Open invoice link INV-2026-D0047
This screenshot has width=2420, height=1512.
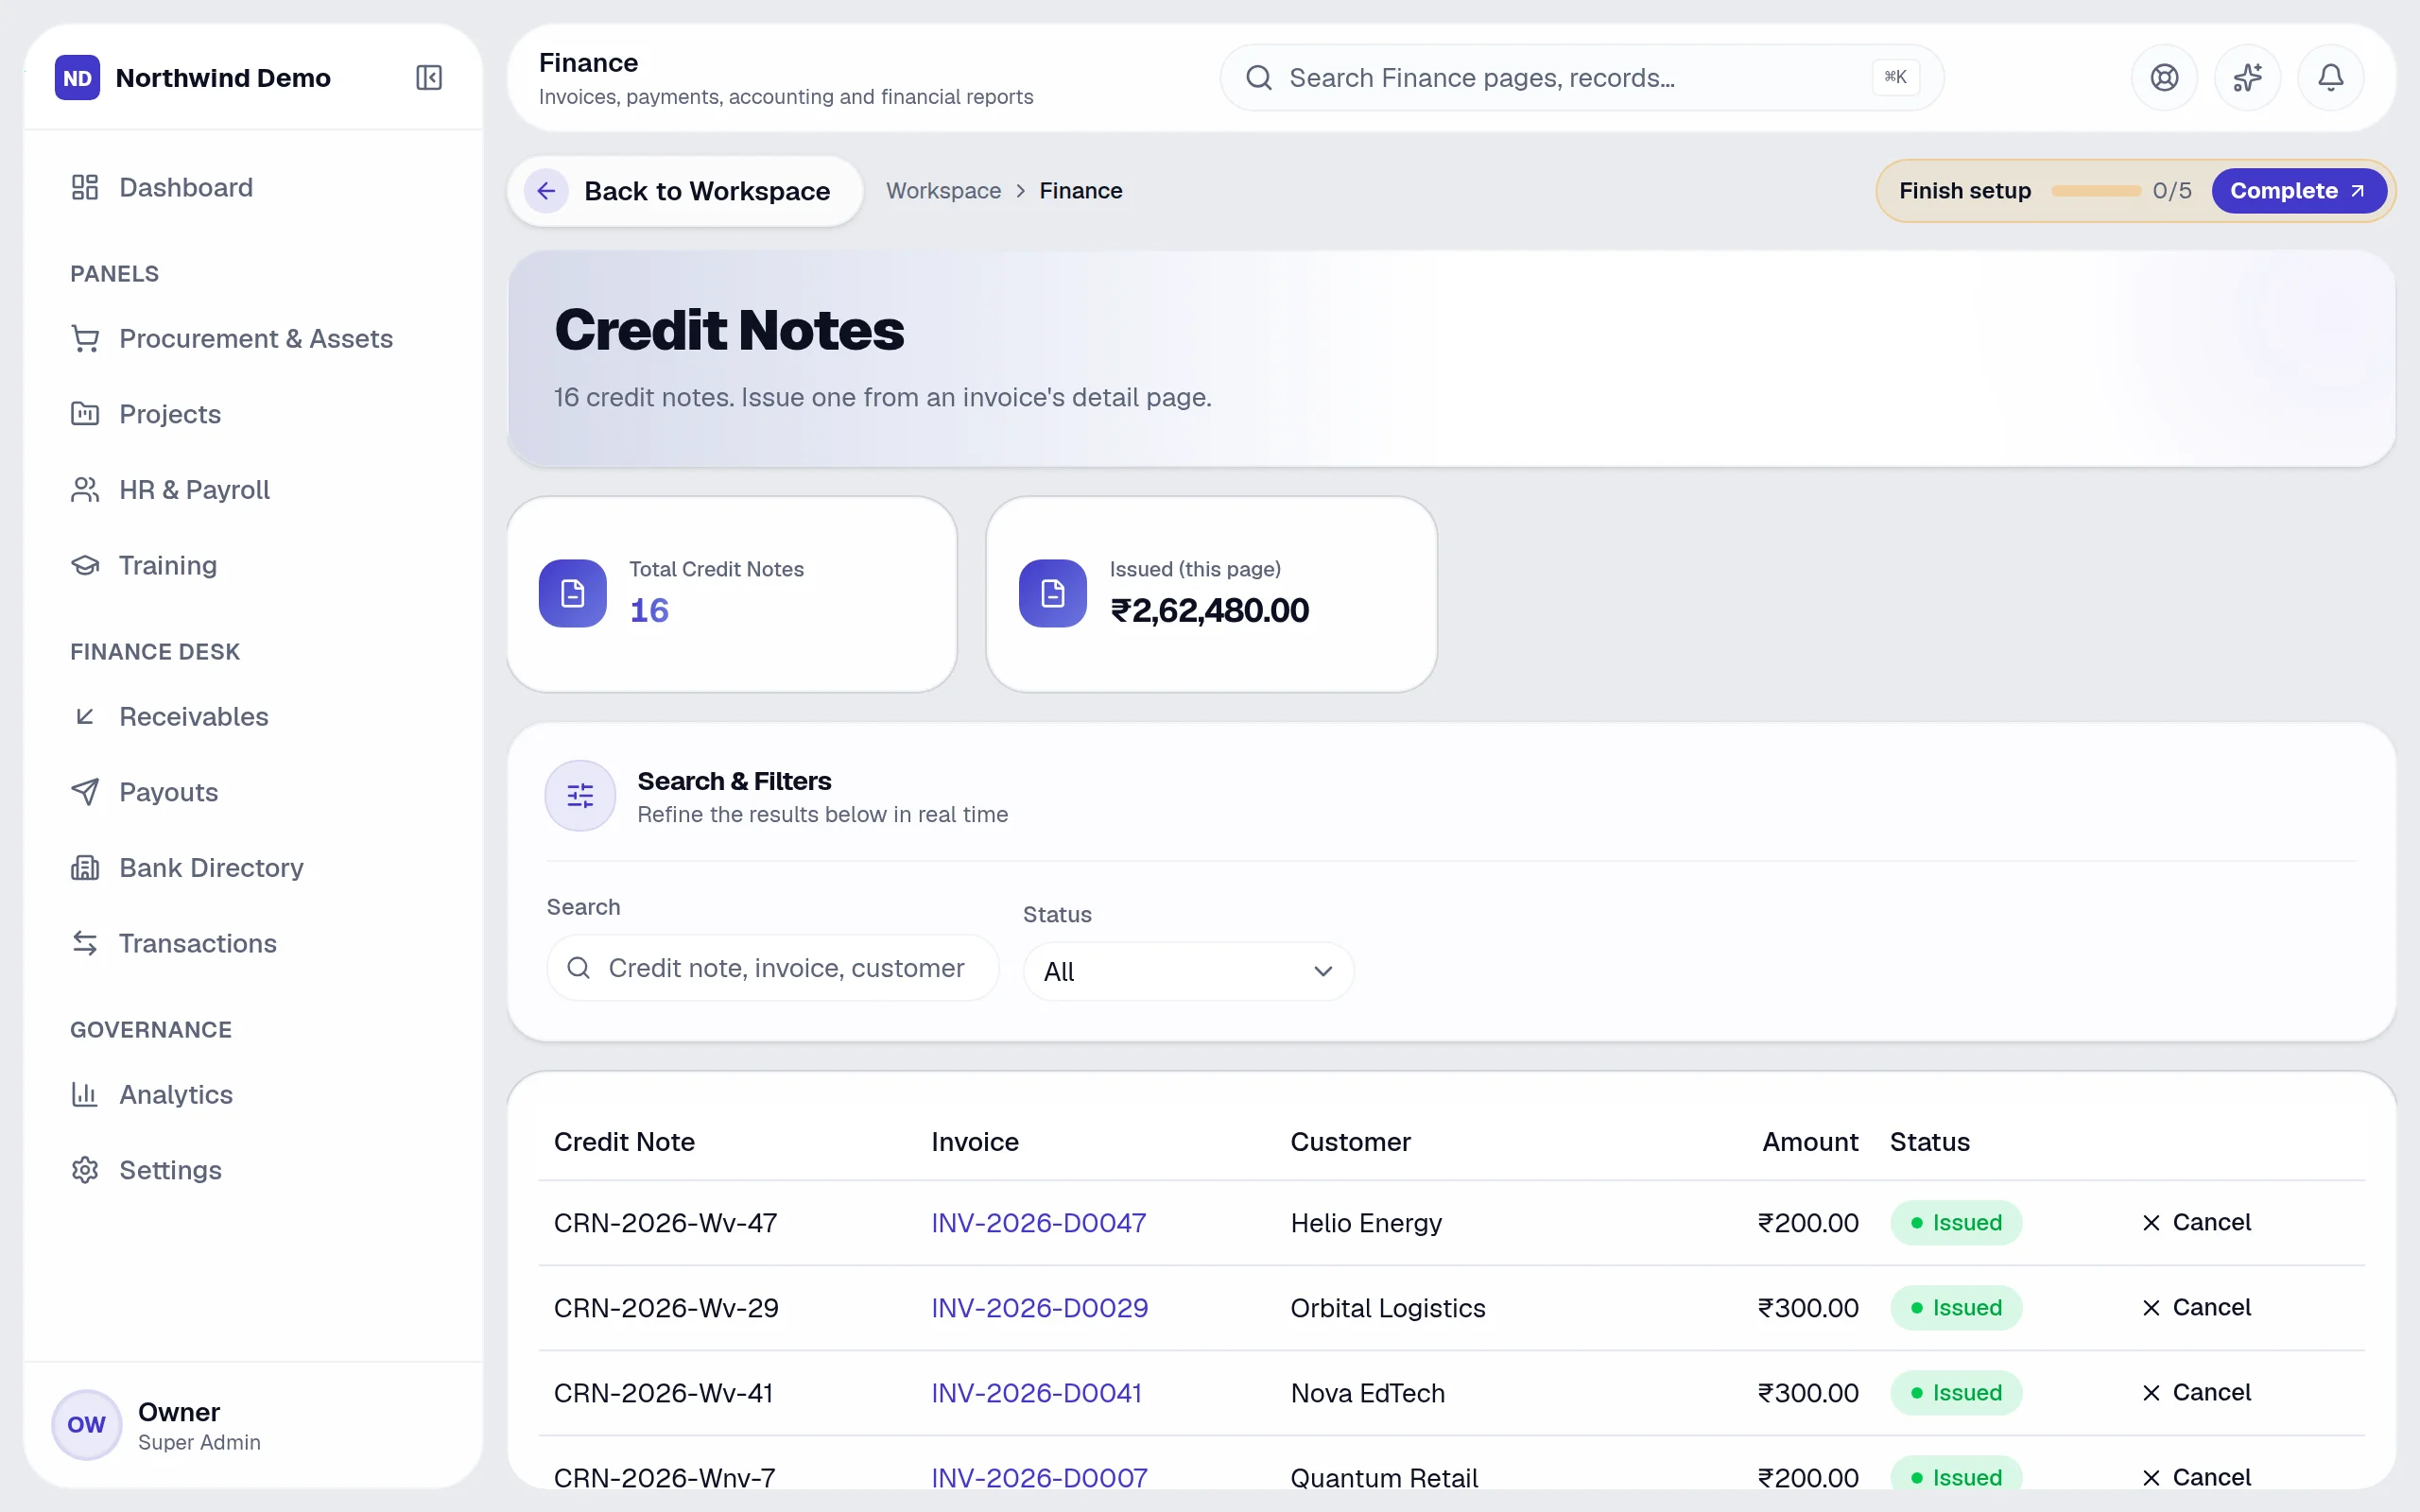(x=1039, y=1223)
